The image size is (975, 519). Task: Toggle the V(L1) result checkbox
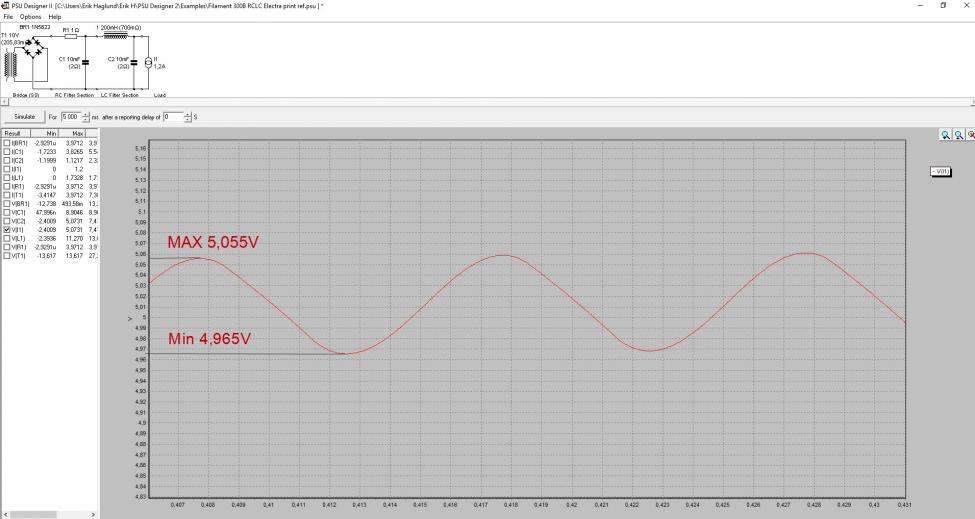pyautogui.click(x=7, y=239)
